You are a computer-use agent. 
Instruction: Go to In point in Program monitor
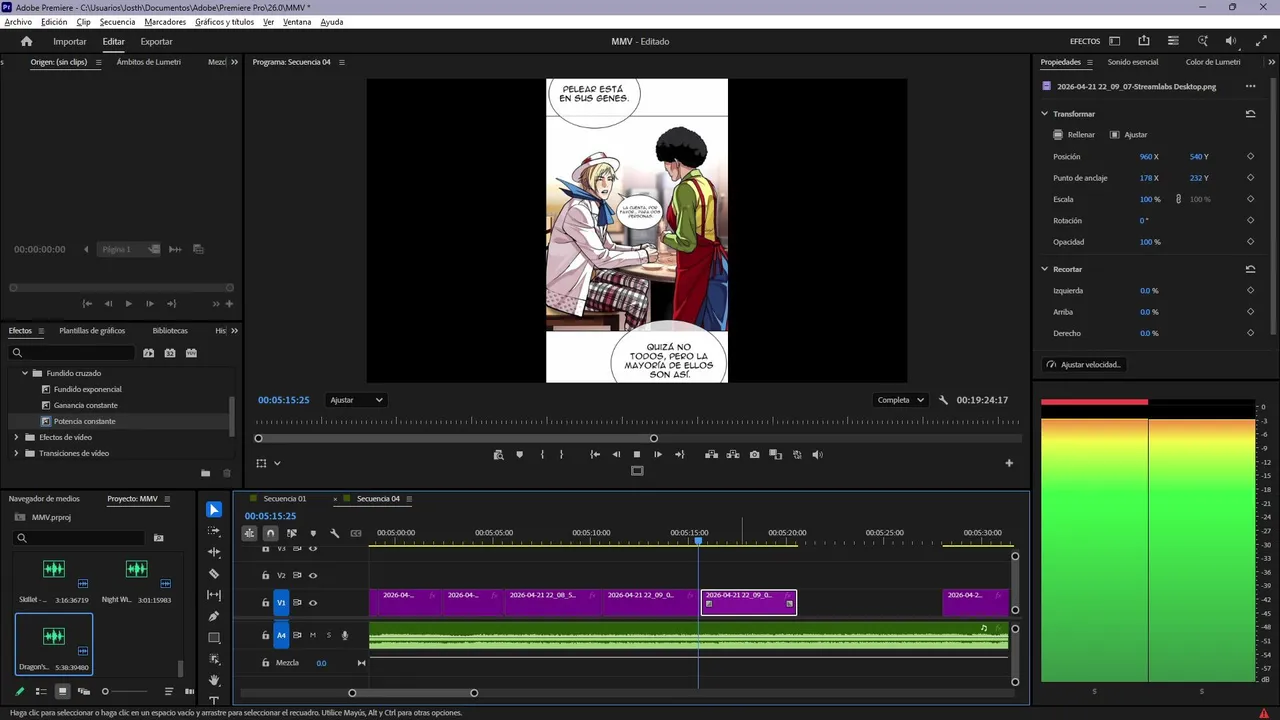click(x=595, y=454)
